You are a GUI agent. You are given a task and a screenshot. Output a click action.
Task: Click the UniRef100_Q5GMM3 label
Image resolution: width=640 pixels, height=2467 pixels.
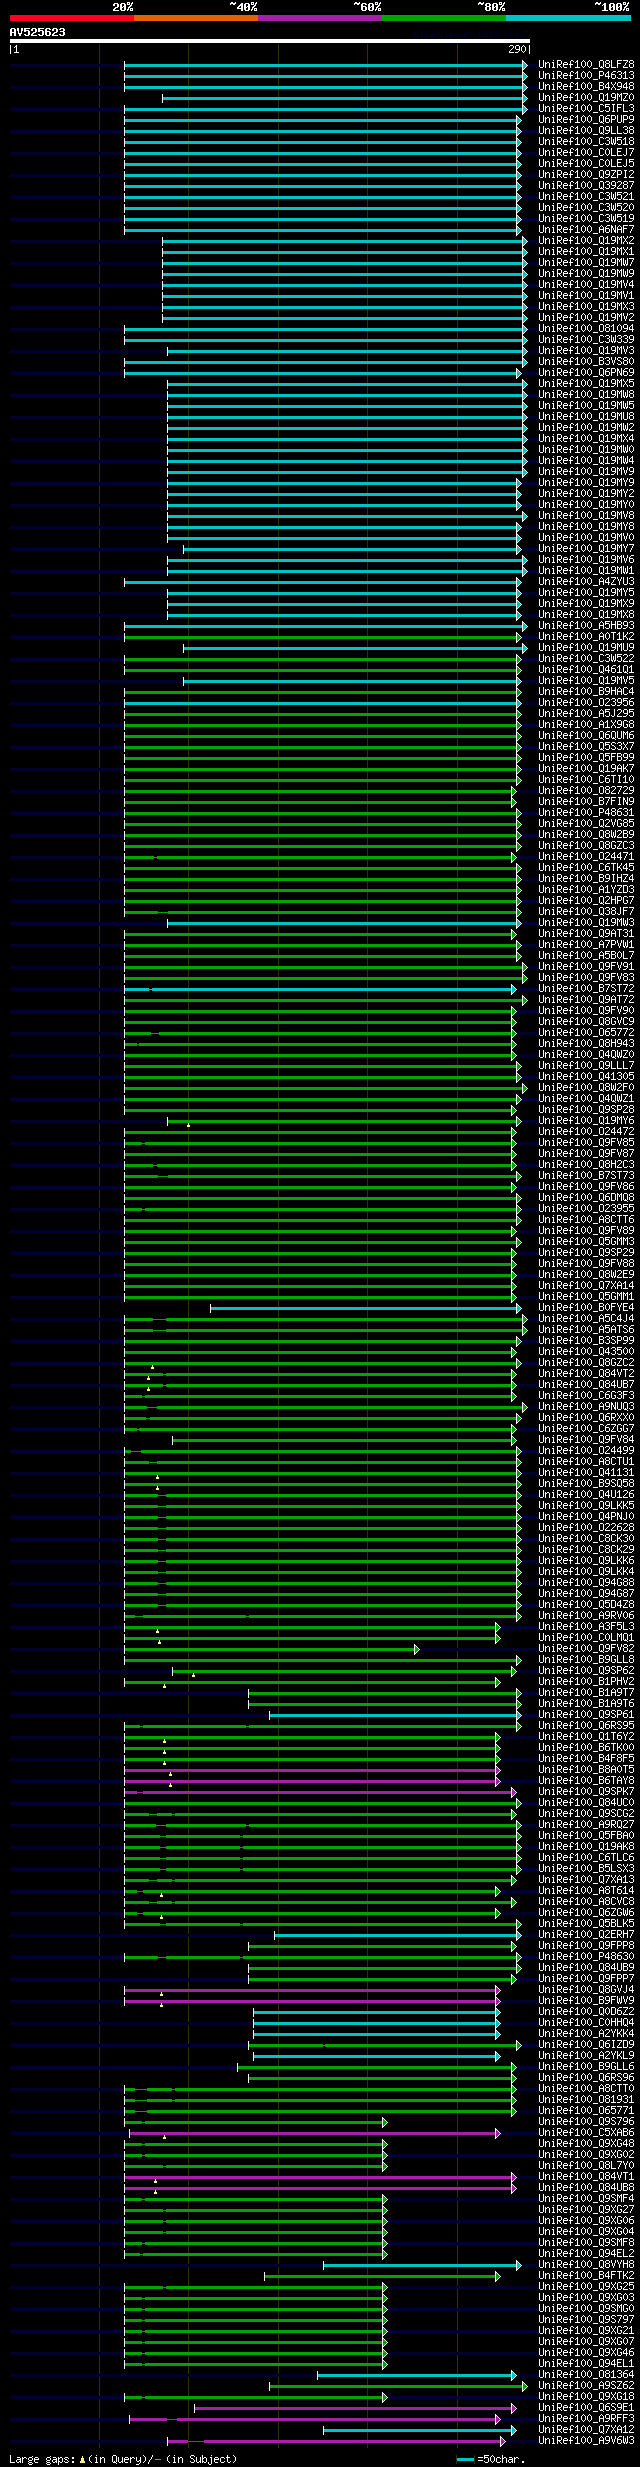(x=586, y=1241)
